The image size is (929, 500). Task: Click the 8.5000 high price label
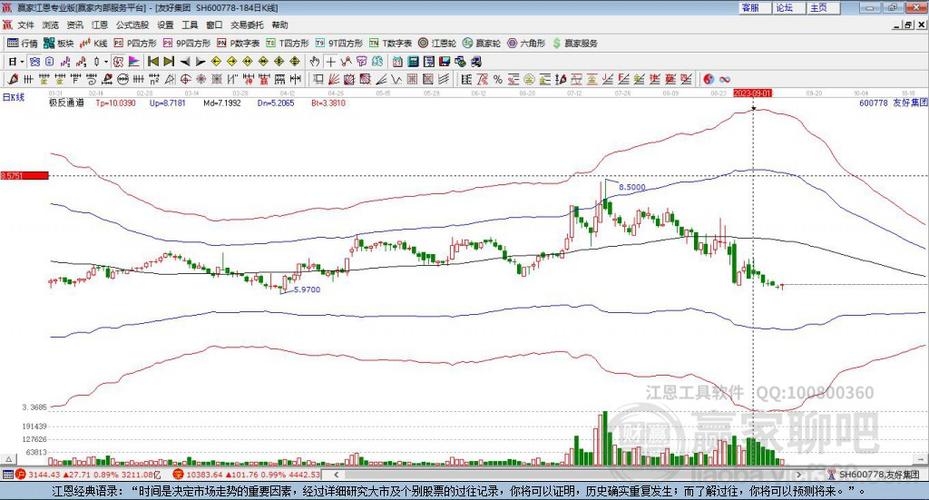(632, 187)
